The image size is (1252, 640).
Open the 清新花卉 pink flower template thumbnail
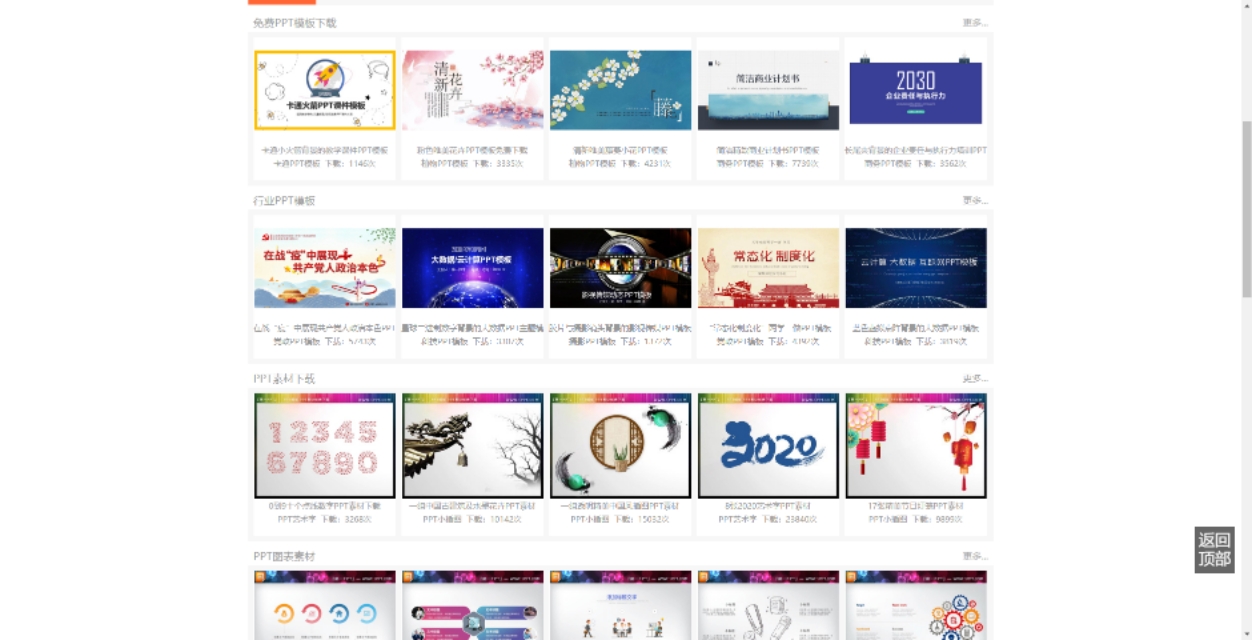tap(473, 90)
